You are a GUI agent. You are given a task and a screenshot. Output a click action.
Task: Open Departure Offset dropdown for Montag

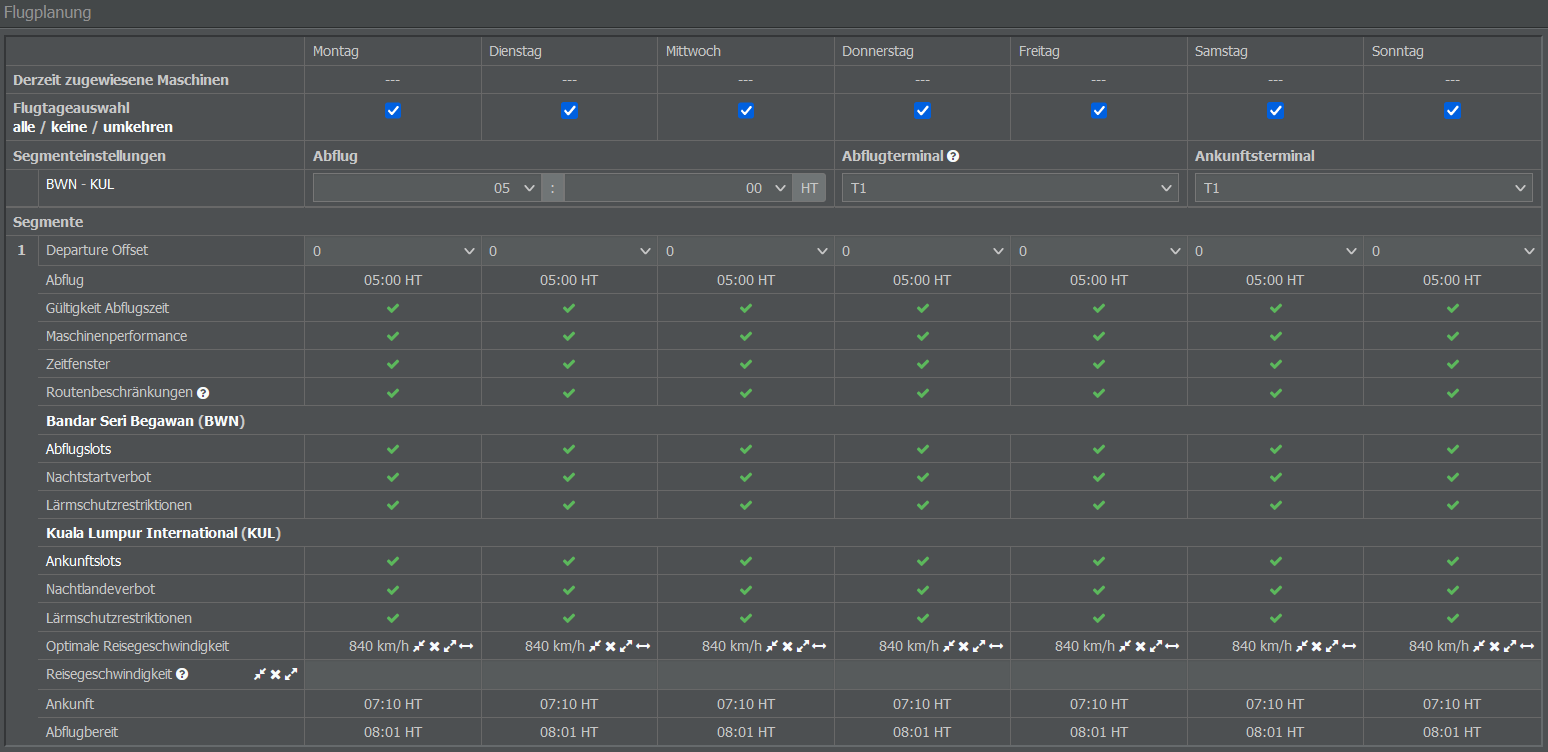point(393,251)
